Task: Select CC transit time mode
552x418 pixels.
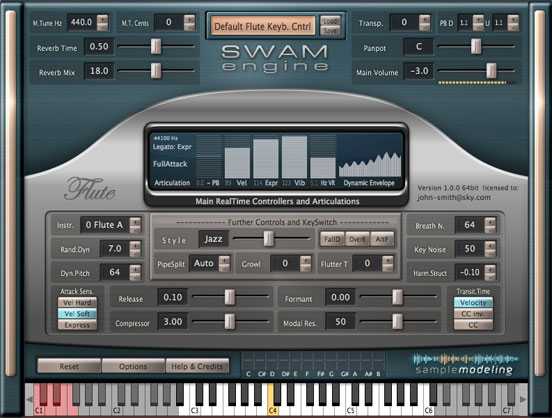Action: (473, 325)
